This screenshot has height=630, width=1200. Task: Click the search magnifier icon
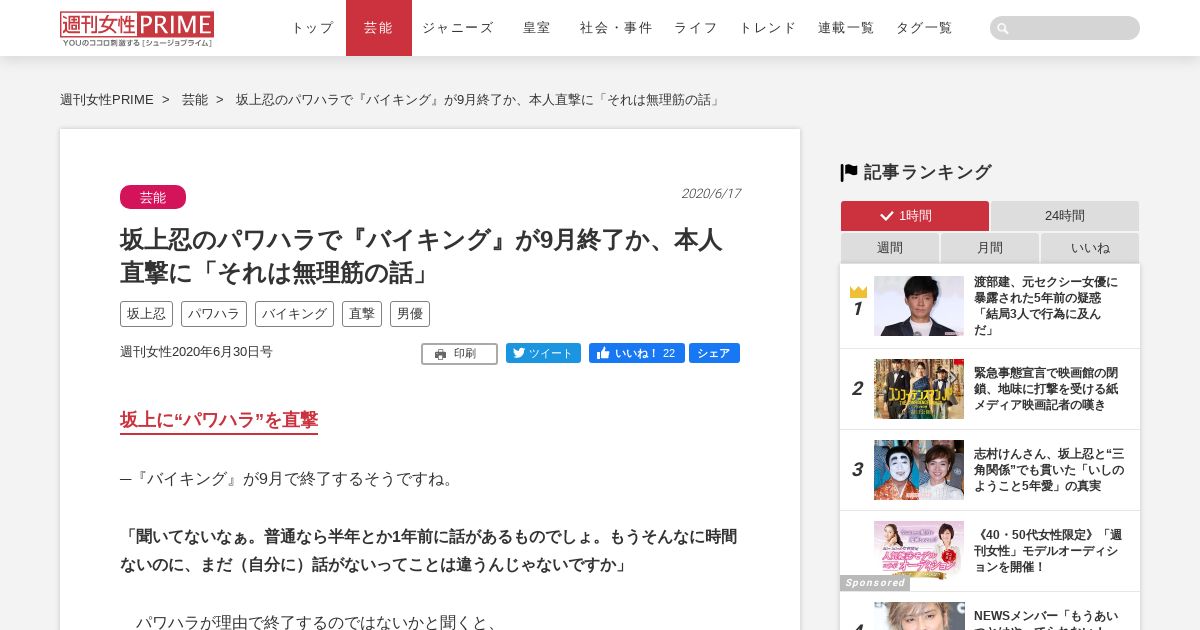1003,28
